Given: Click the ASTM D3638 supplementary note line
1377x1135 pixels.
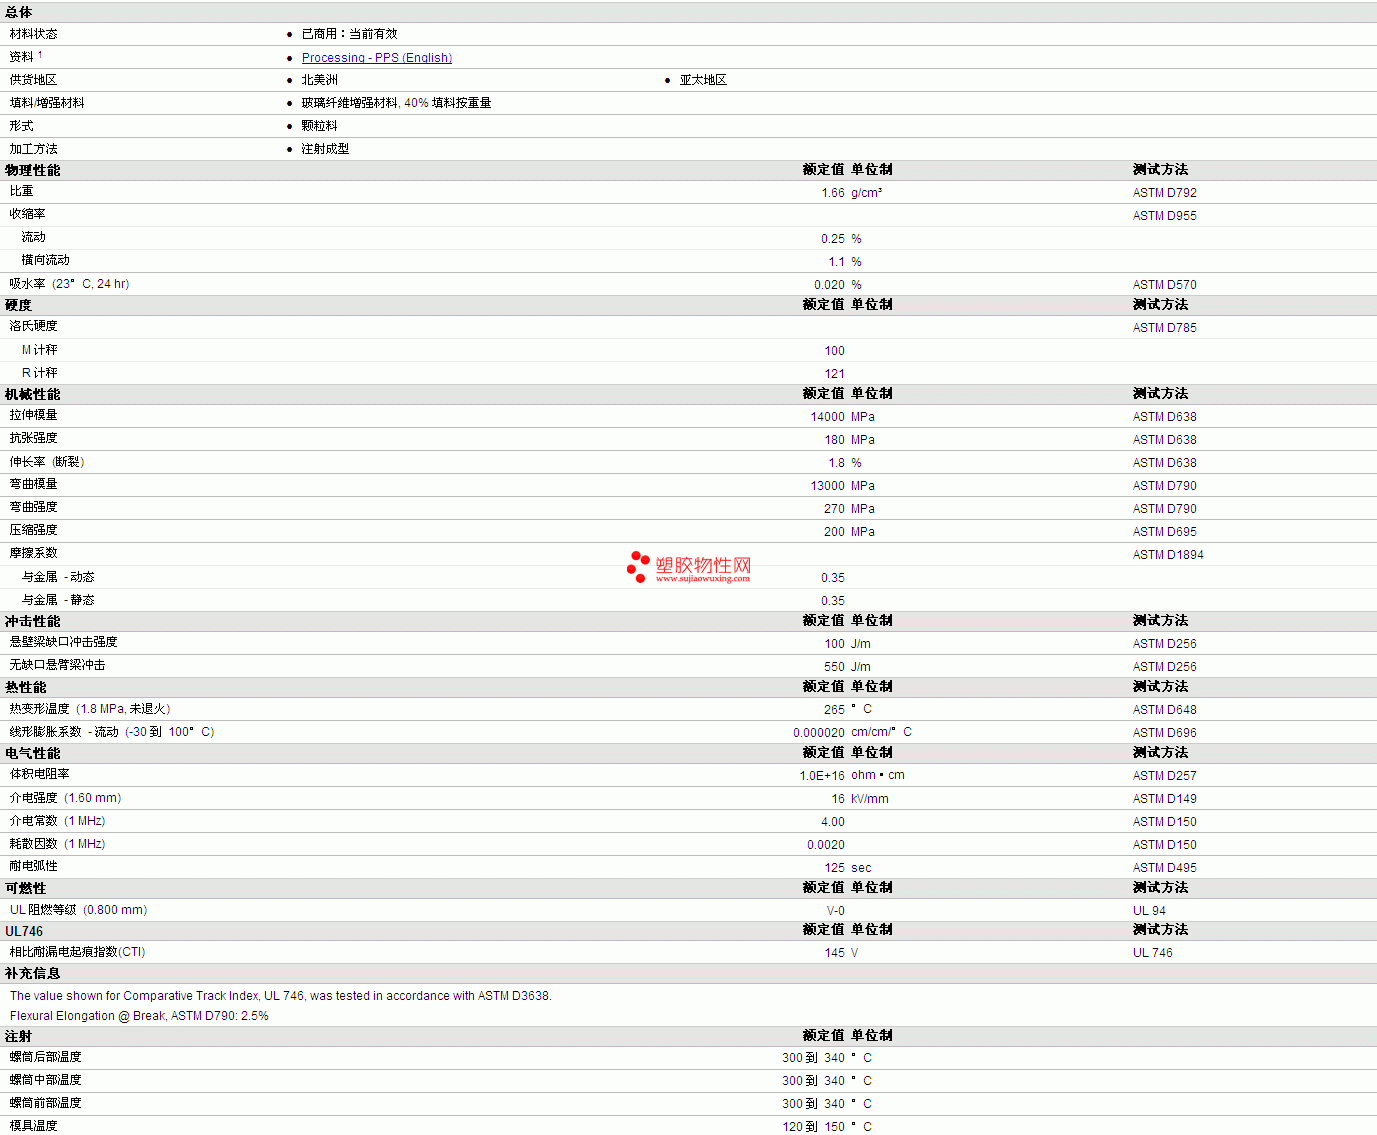Looking at the screenshot, I should tap(281, 996).
